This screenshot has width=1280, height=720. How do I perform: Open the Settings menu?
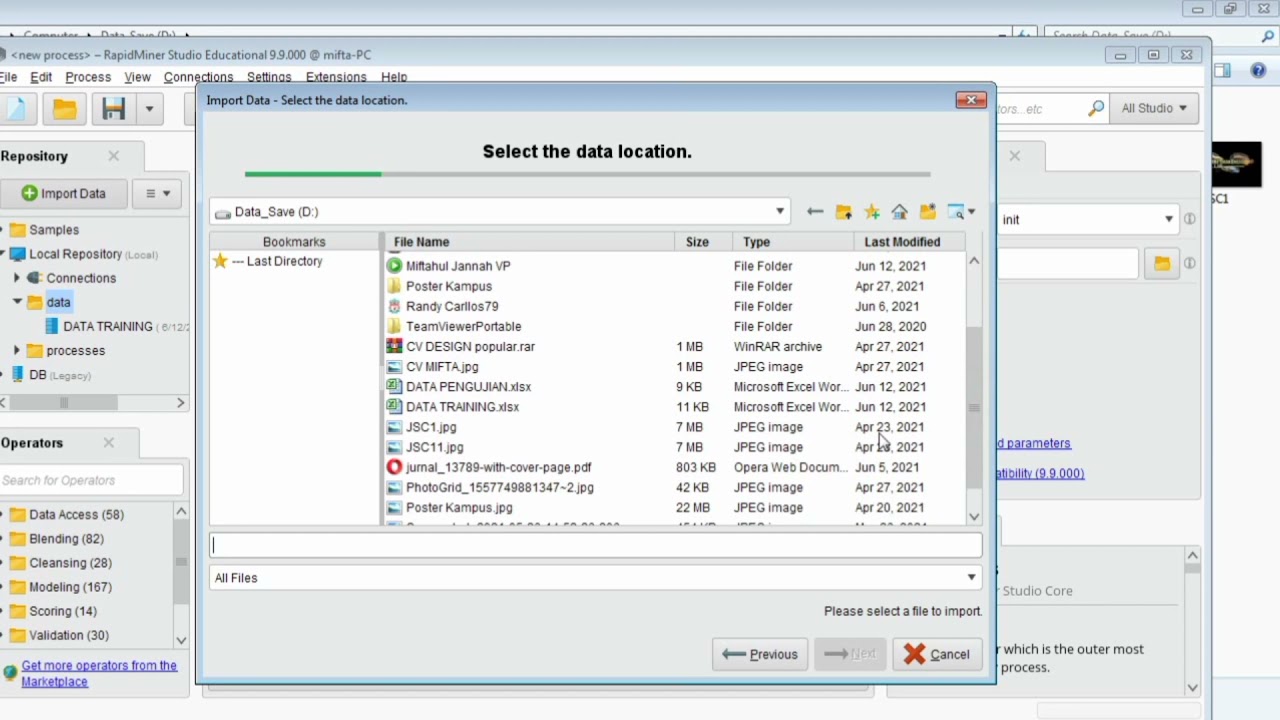pyautogui.click(x=269, y=77)
